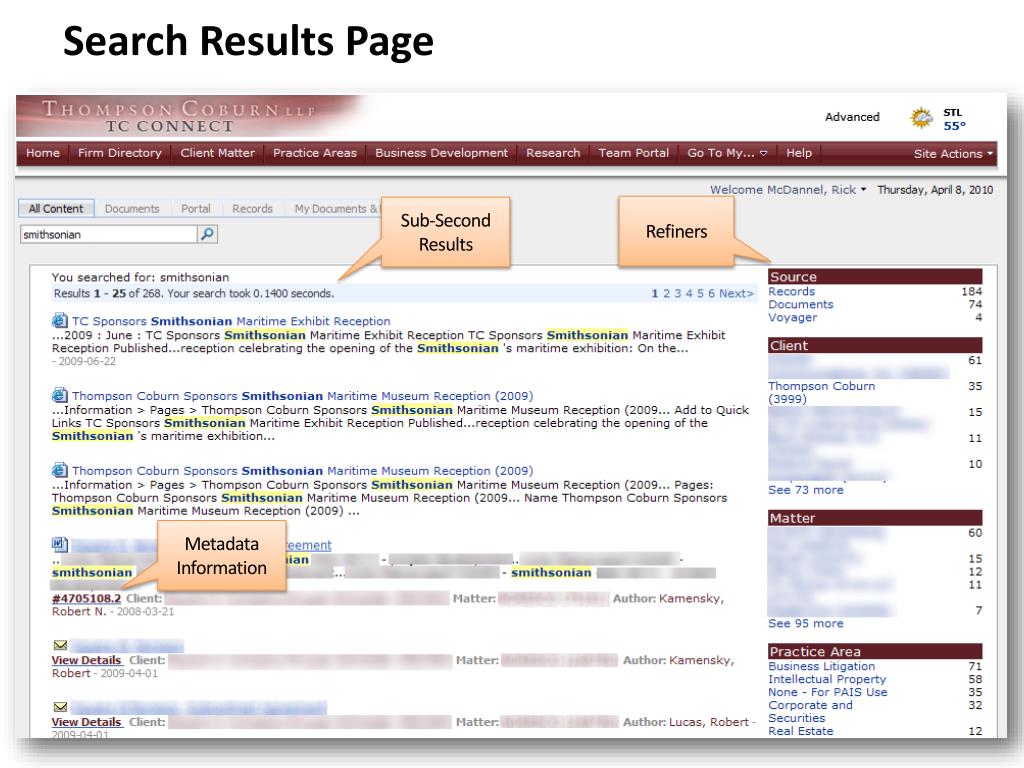Switch to the Documents search tab

(132, 208)
